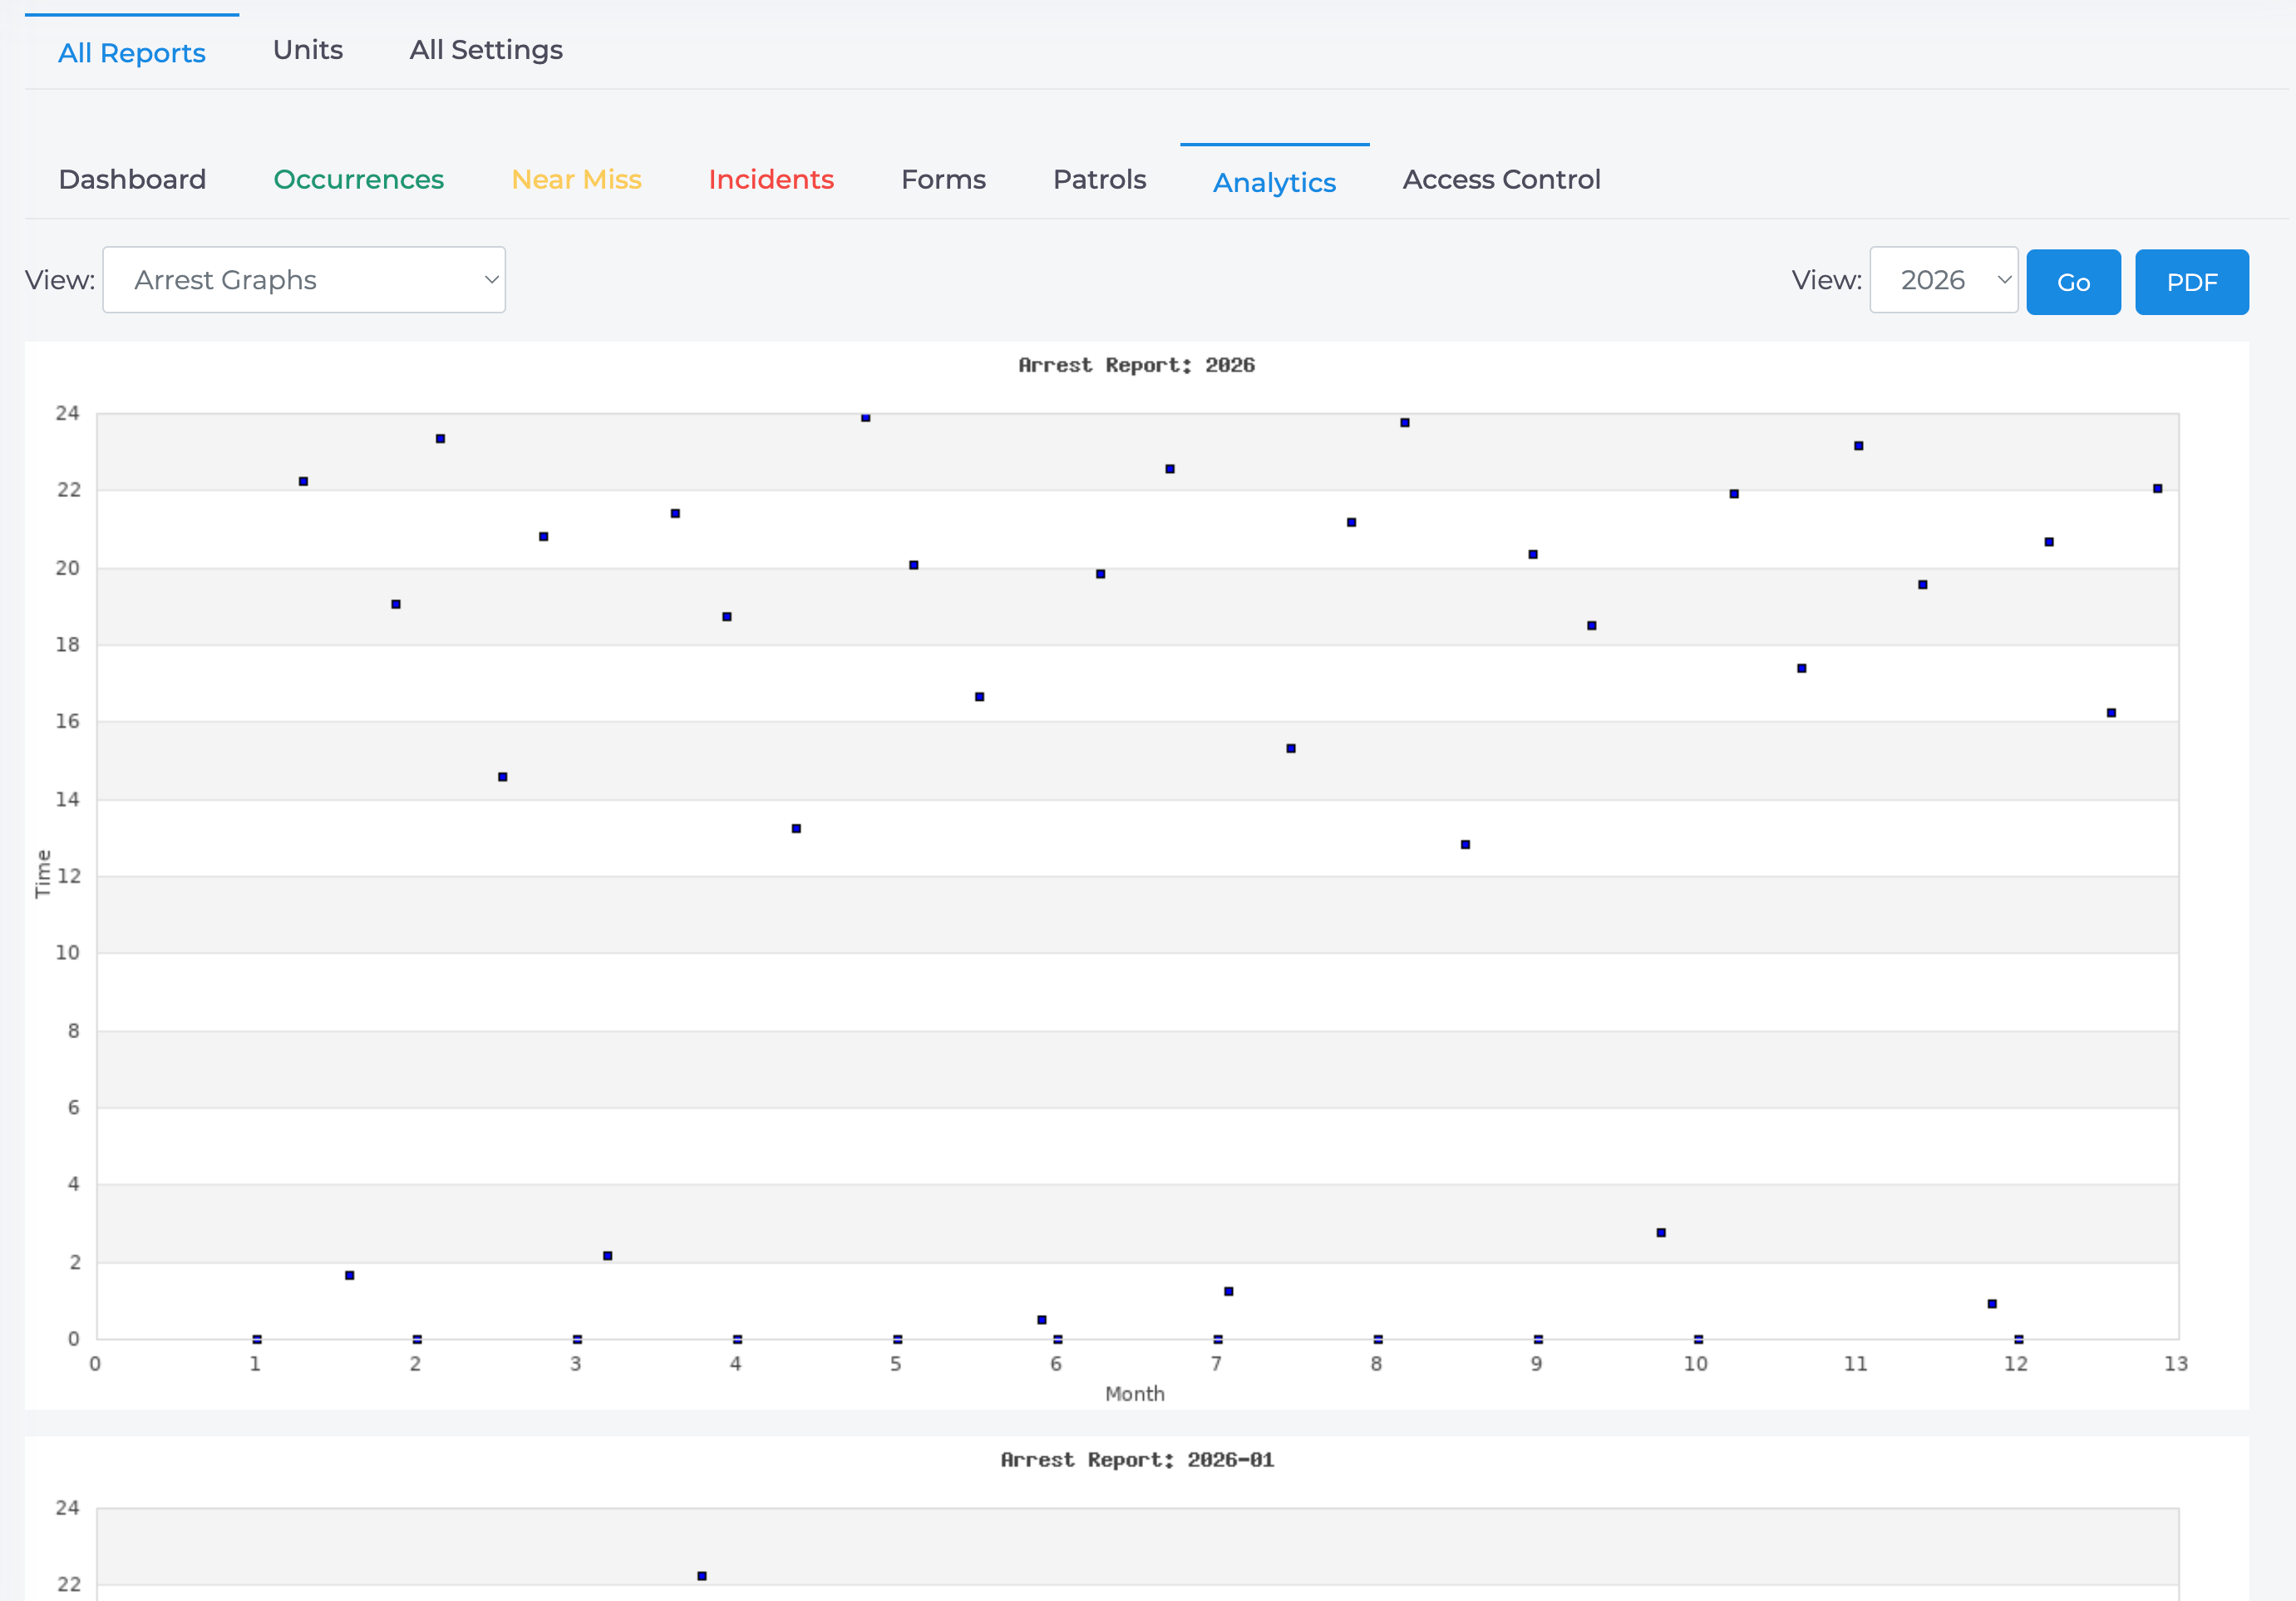
Task: Switch to the Forms tab
Action: (943, 180)
